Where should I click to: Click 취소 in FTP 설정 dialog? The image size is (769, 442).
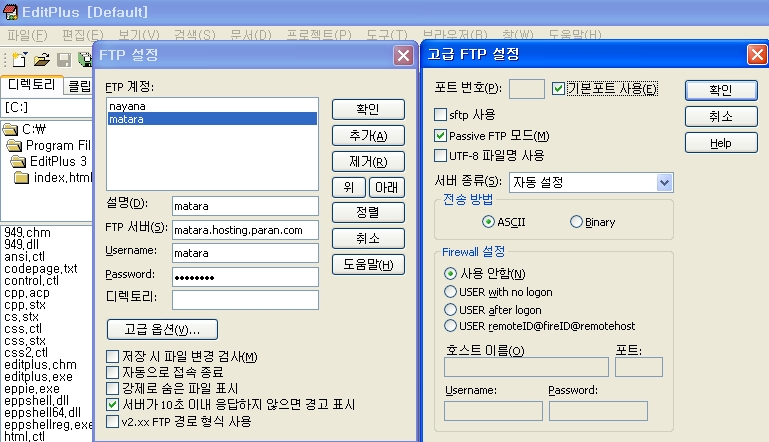coord(368,238)
